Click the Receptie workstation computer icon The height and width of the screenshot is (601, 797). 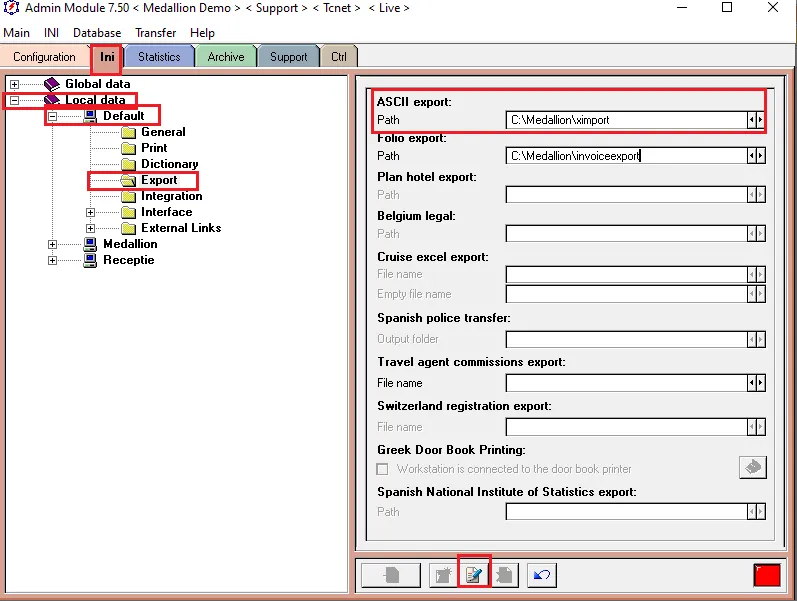(90, 260)
